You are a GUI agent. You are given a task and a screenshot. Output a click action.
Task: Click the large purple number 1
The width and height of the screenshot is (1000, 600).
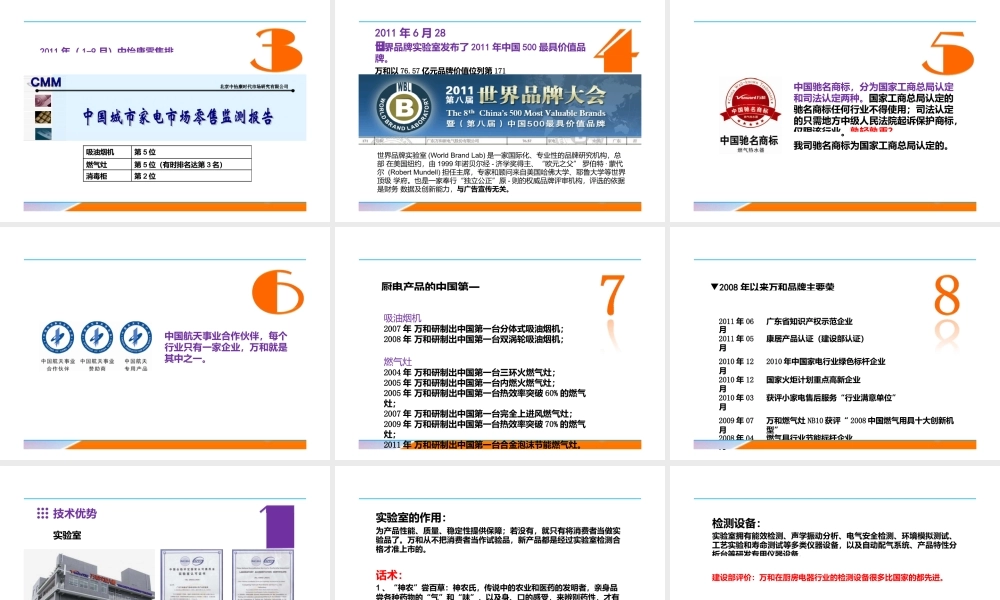[278, 527]
